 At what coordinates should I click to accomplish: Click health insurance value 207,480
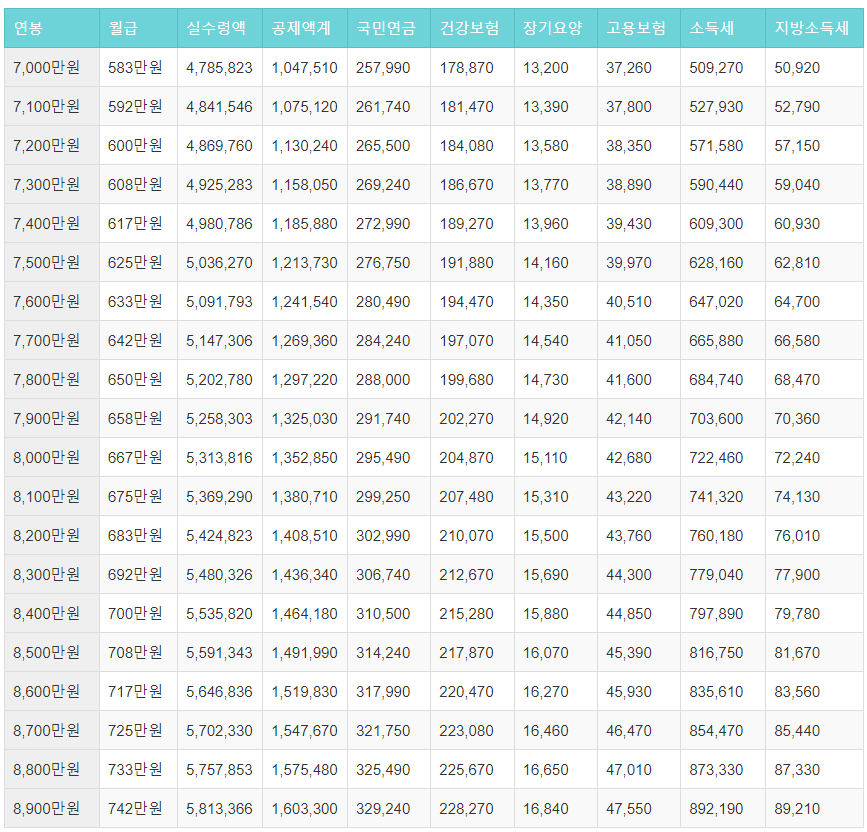coord(466,497)
